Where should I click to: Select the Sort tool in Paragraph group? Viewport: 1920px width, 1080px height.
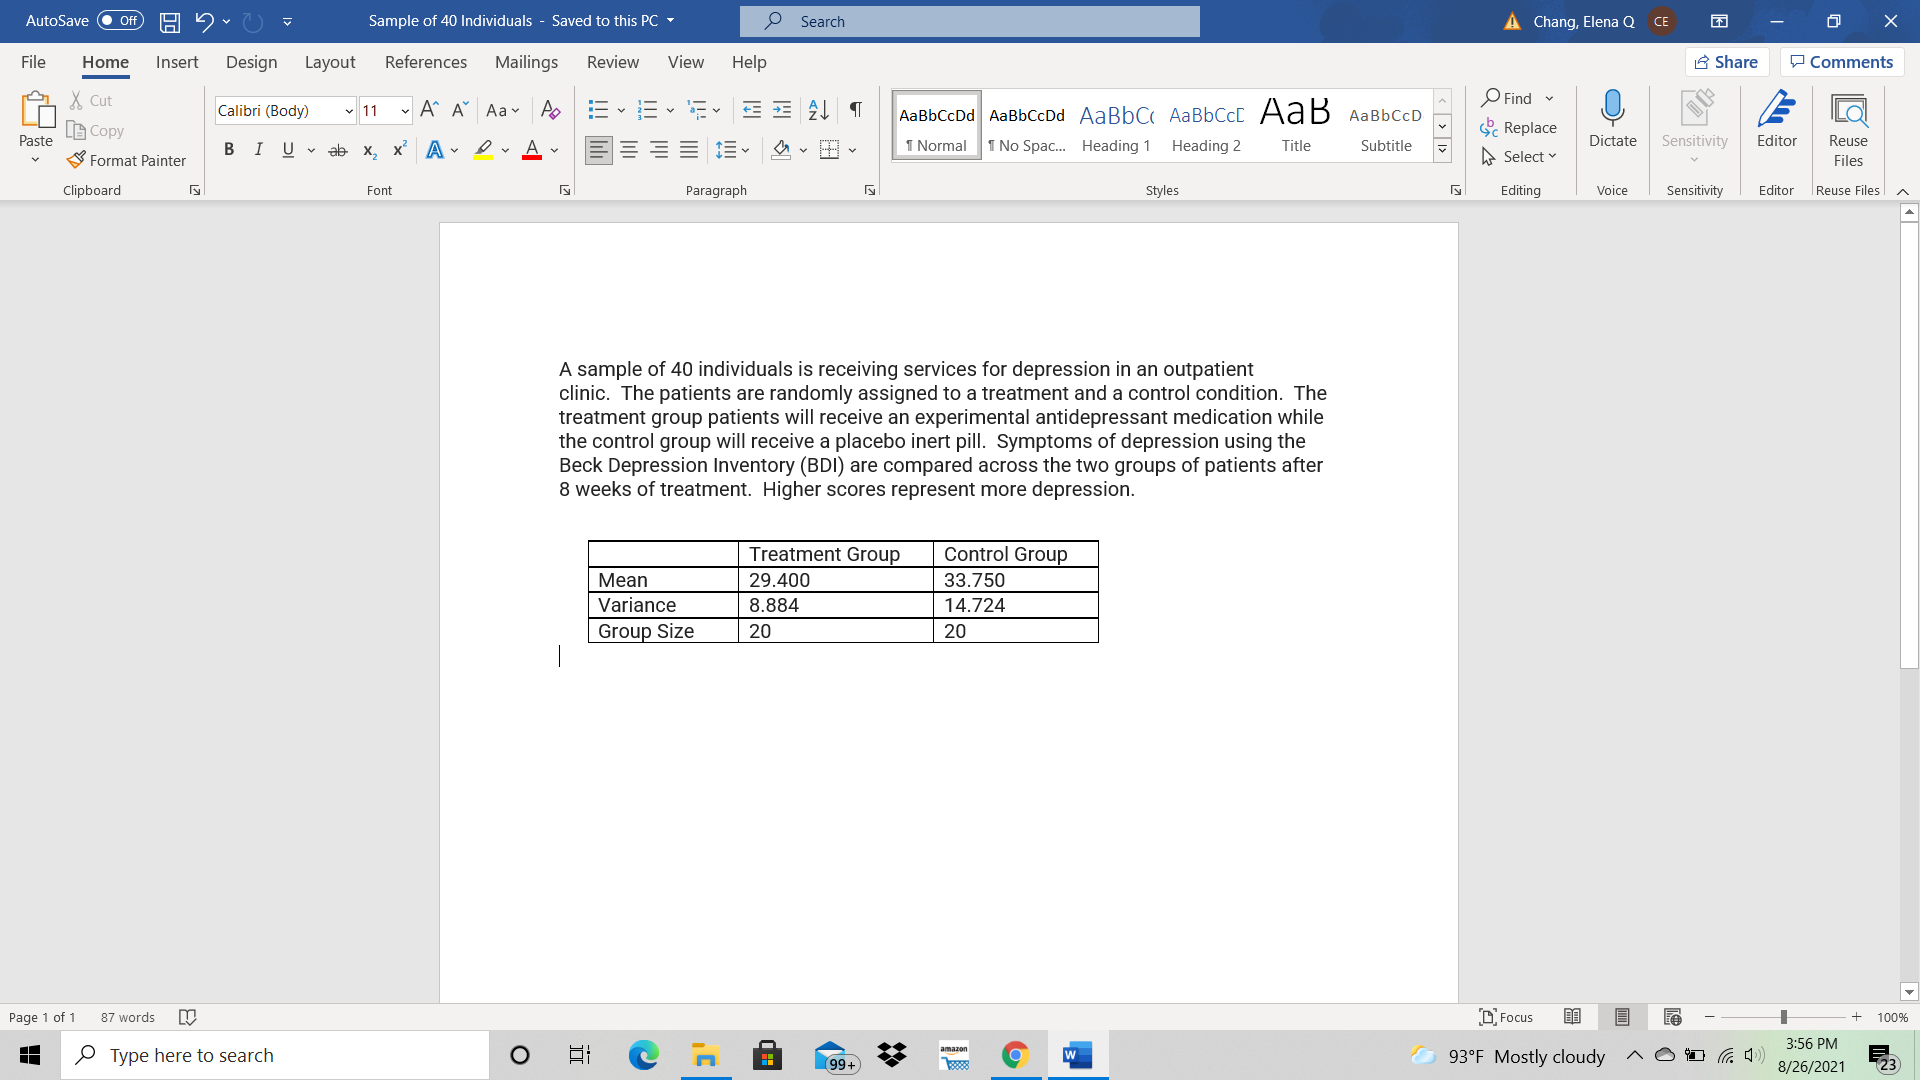tap(818, 110)
